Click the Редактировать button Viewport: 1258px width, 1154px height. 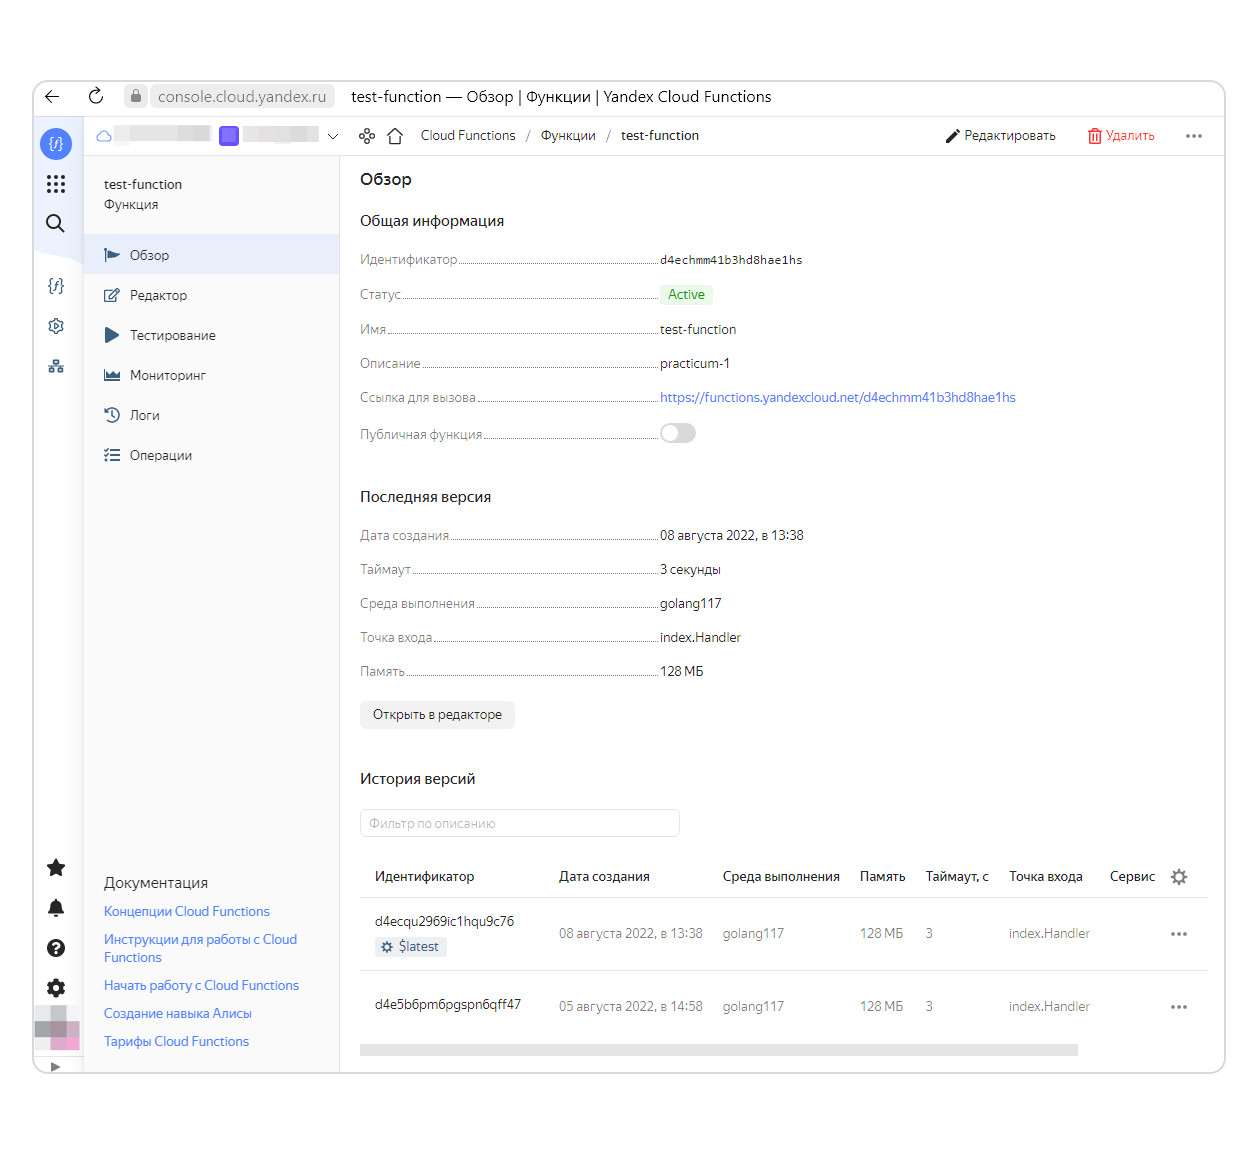[1001, 136]
